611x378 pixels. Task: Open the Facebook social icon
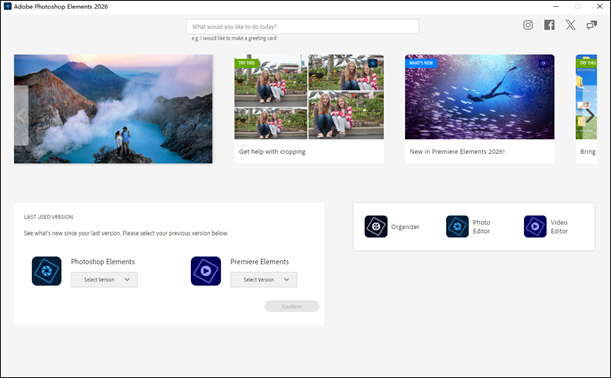click(549, 25)
